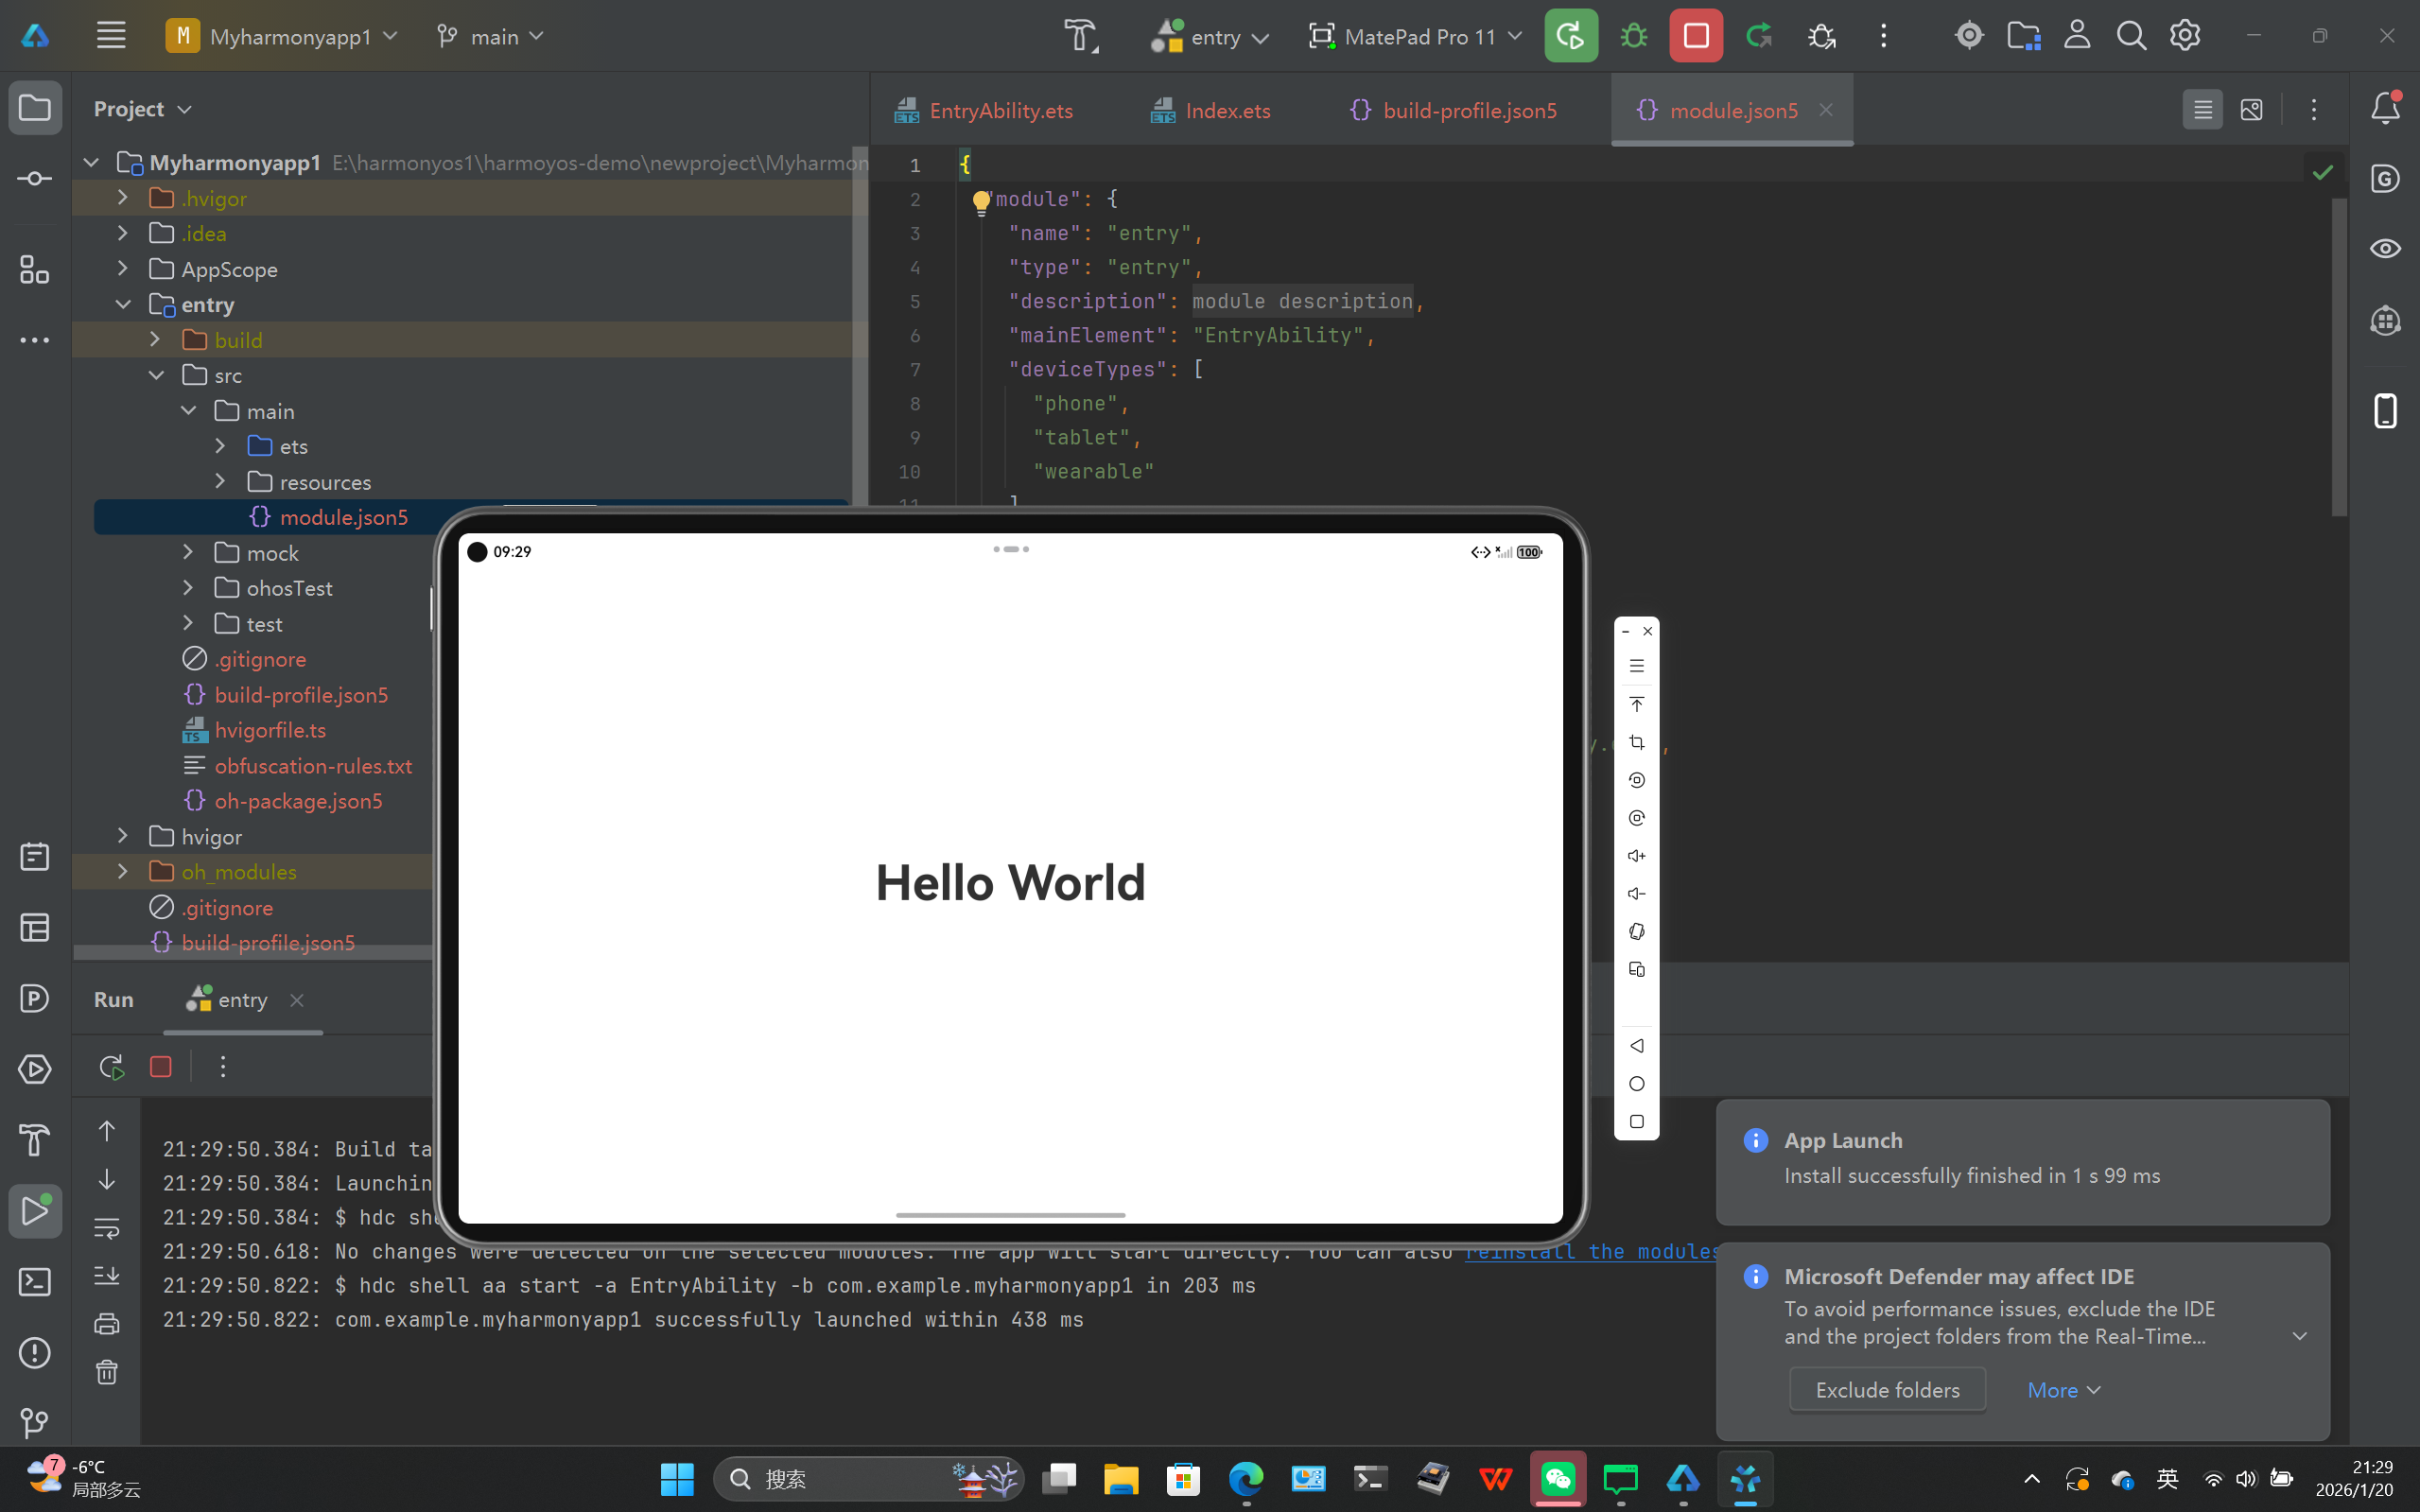Open the Windows Start menu

point(677,1478)
